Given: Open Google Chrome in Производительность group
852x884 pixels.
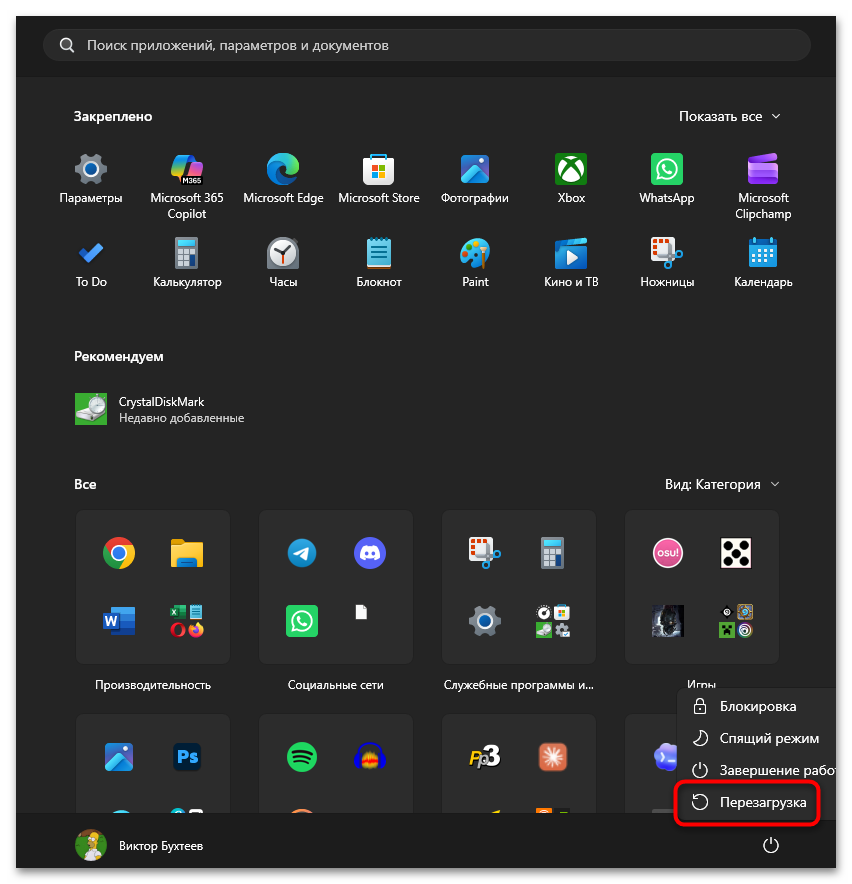Looking at the screenshot, I should [x=119, y=553].
